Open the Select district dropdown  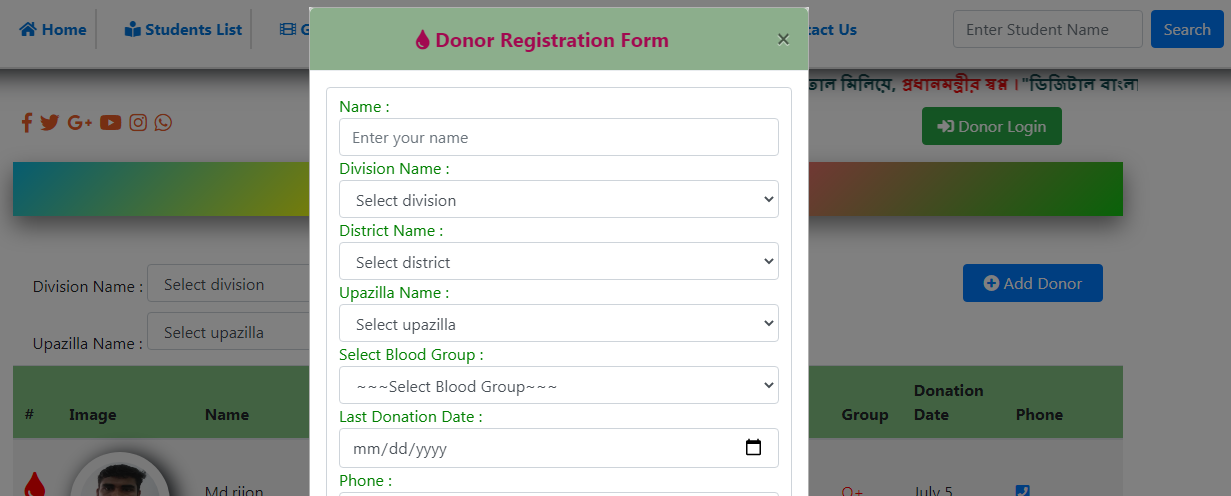pyautogui.click(x=558, y=262)
